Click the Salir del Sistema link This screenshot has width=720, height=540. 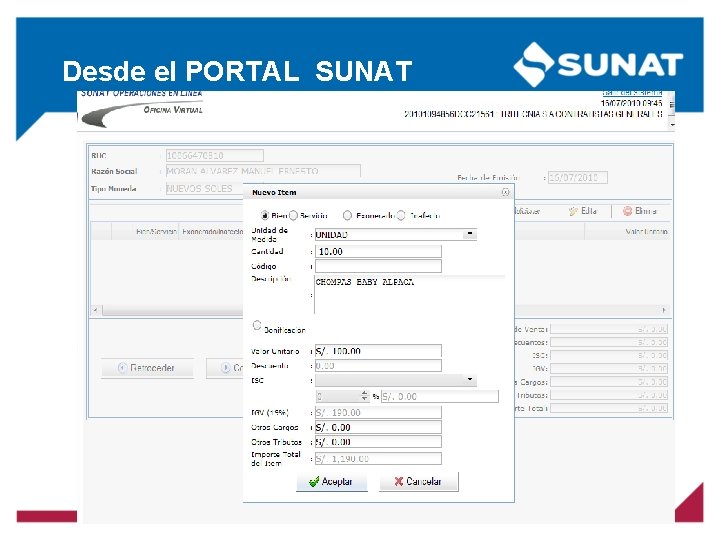632,93
